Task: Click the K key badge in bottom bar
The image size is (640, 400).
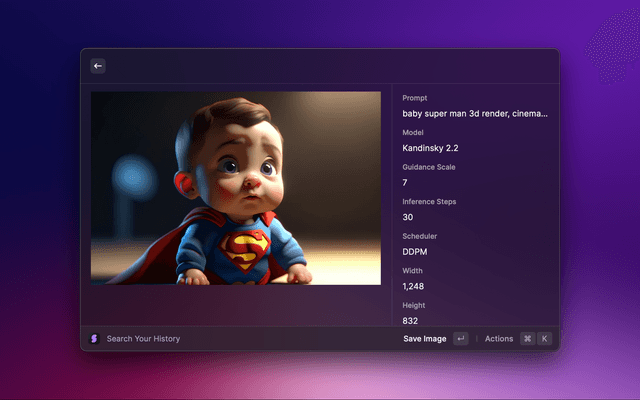Action: (x=545, y=339)
